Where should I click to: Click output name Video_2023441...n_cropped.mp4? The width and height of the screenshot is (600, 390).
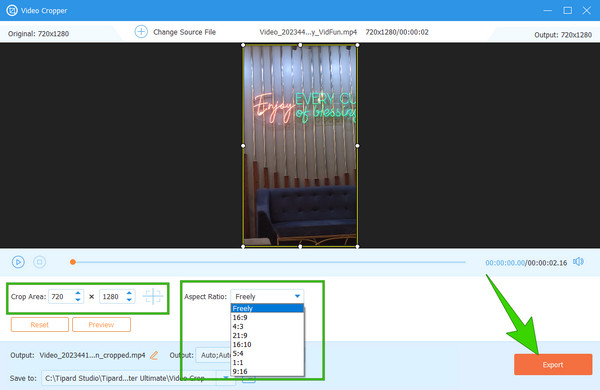click(92, 355)
